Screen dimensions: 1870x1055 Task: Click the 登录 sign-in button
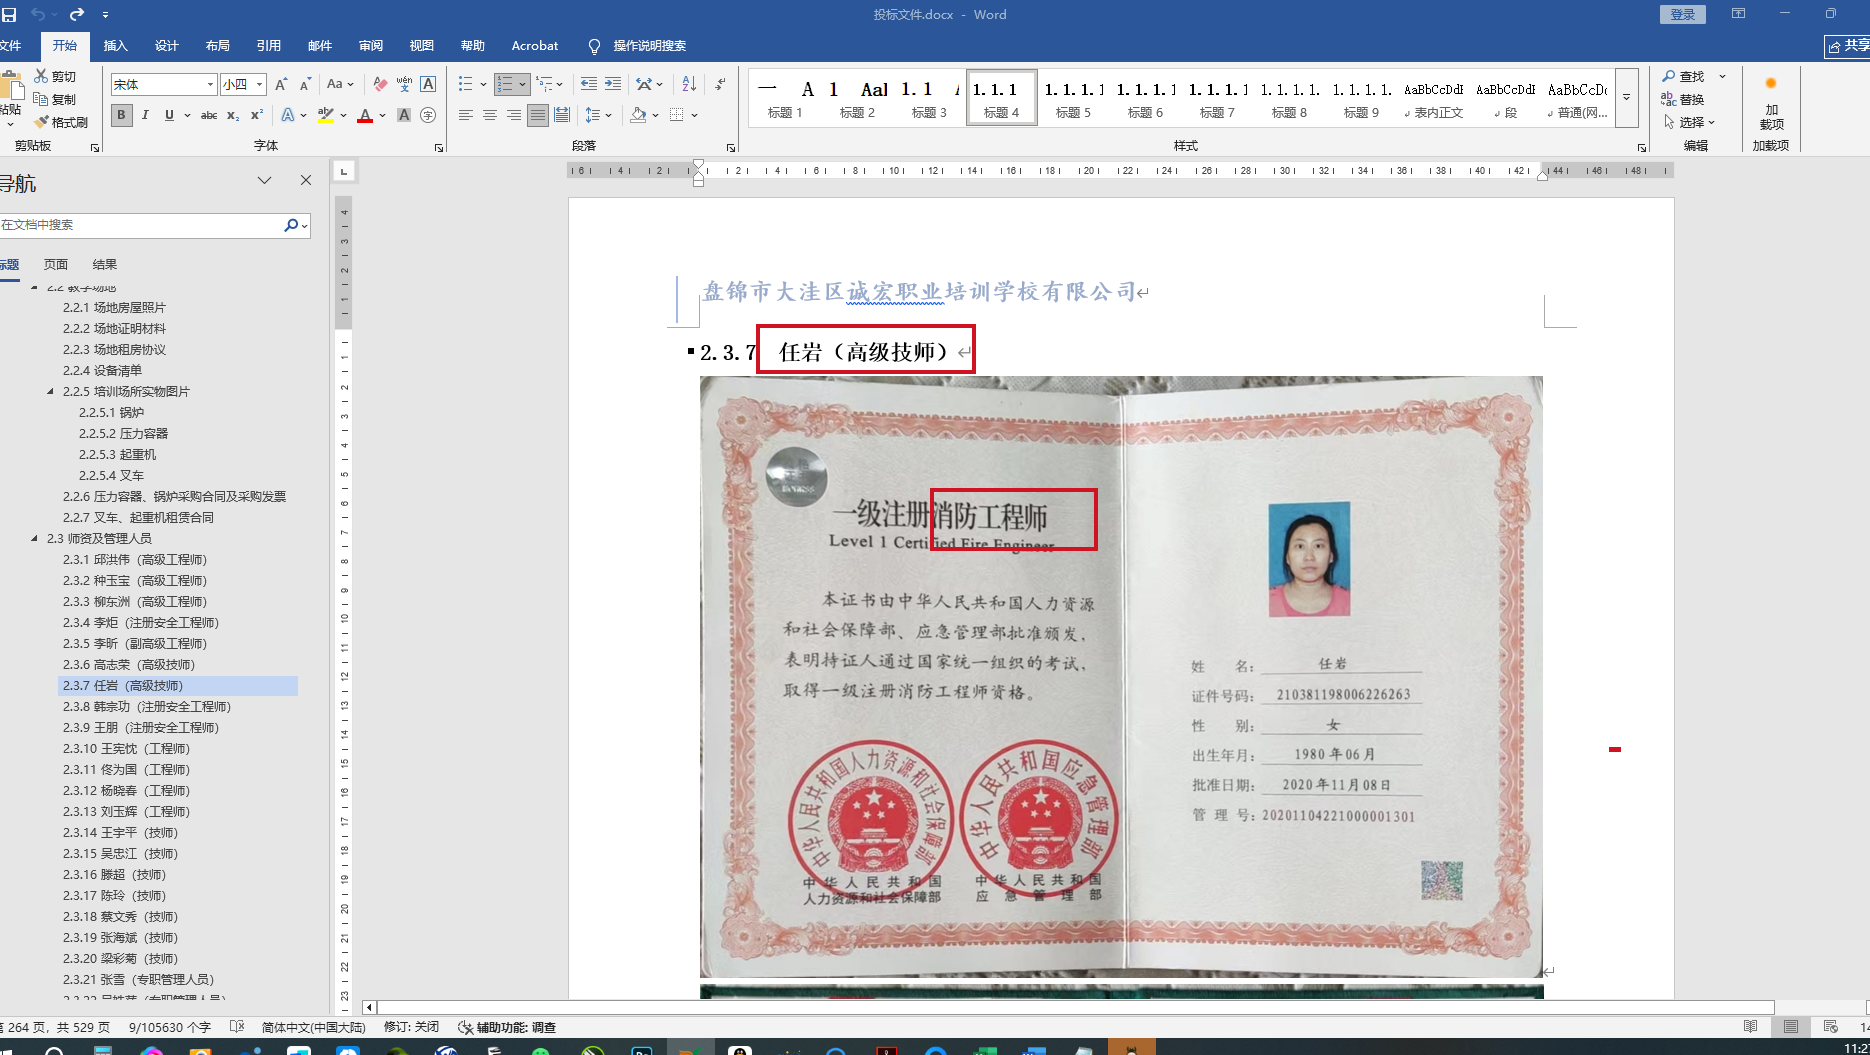coord(1683,15)
